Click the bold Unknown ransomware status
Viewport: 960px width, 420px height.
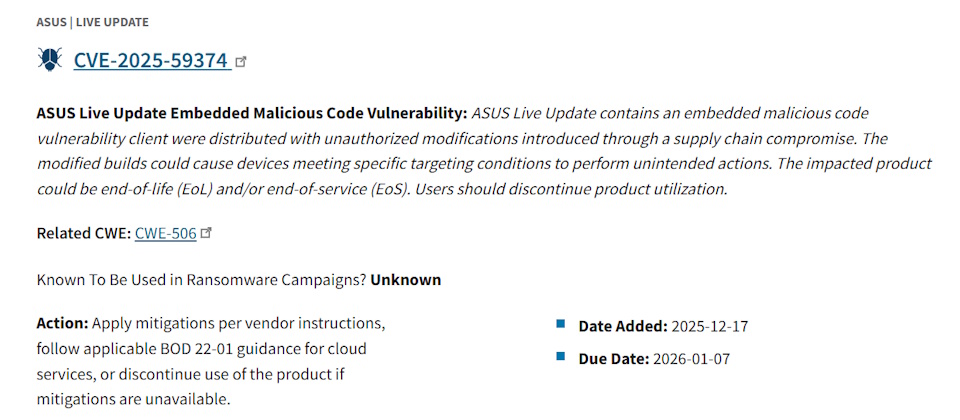[x=406, y=280]
